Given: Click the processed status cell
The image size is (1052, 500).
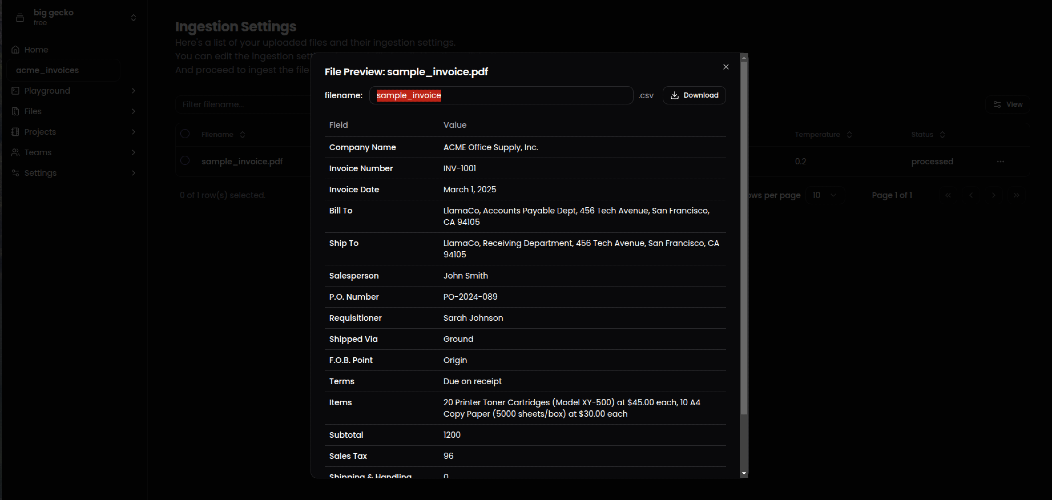Looking at the screenshot, I should click(x=932, y=162).
